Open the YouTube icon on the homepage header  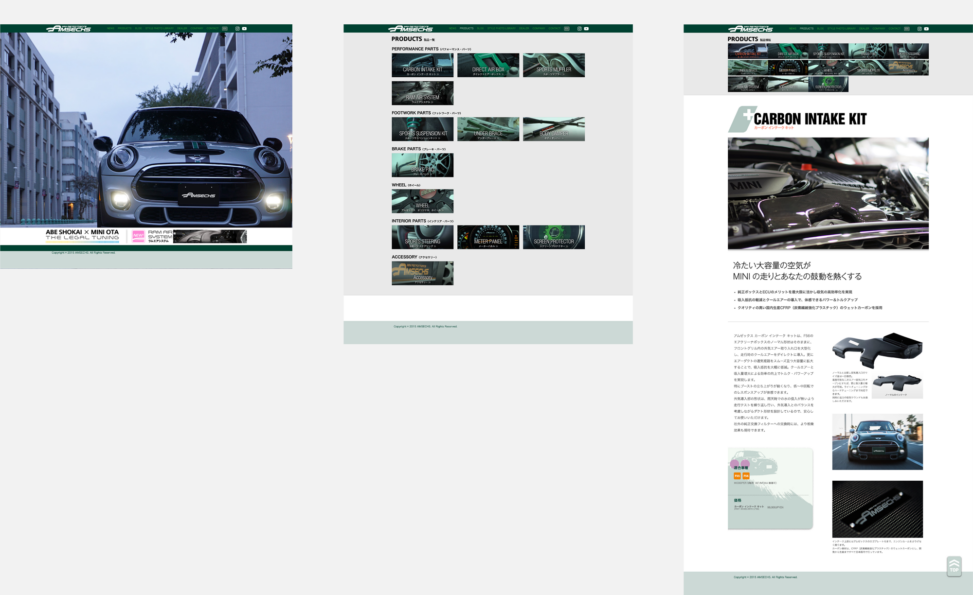pyautogui.click(x=244, y=29)
